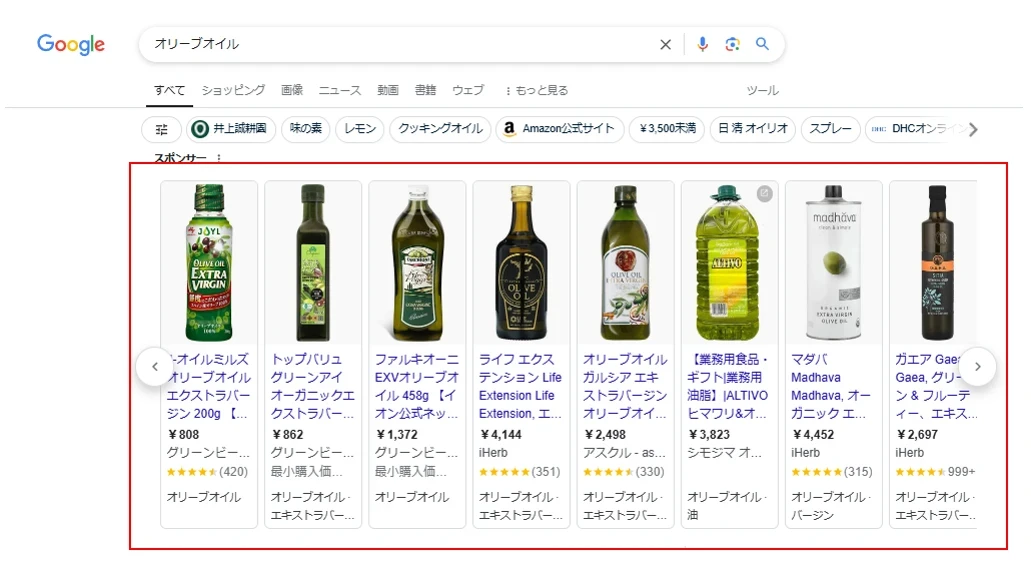Switch to the 画像 tab
Viewport: 1031px width, 564px height.
point(292,90)
